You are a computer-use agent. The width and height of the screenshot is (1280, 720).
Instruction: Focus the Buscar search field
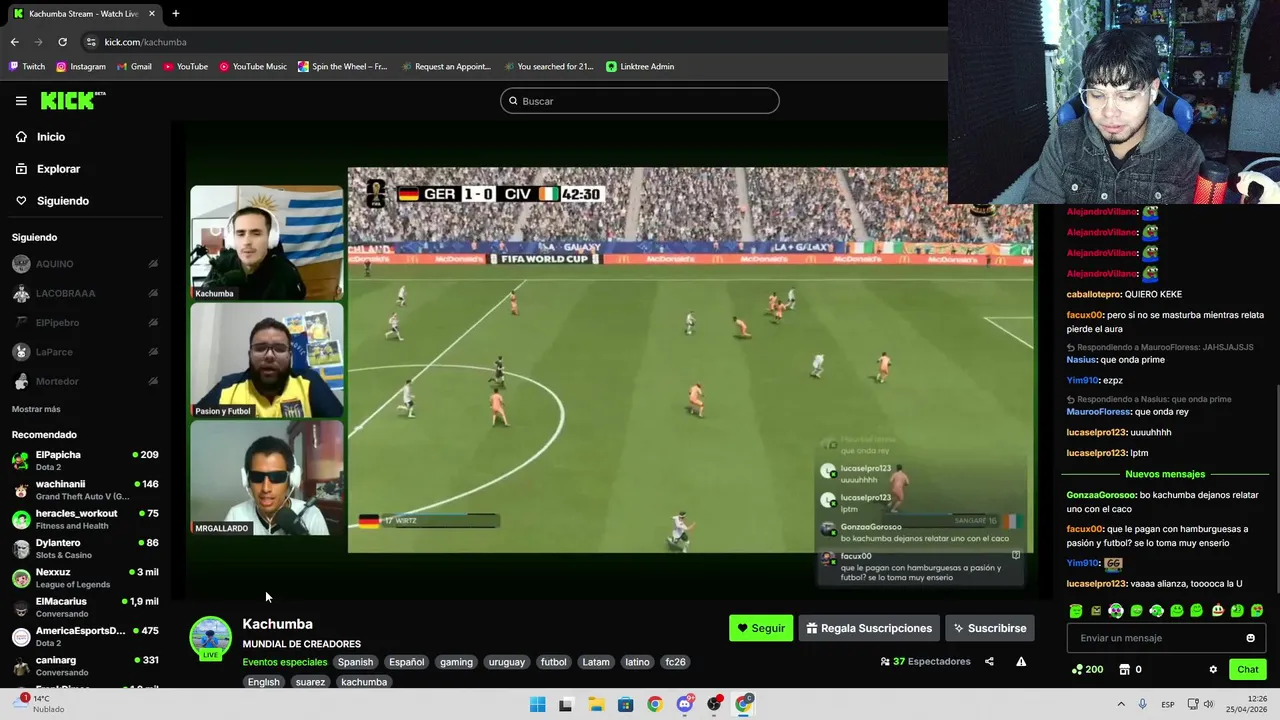point(640,101)
